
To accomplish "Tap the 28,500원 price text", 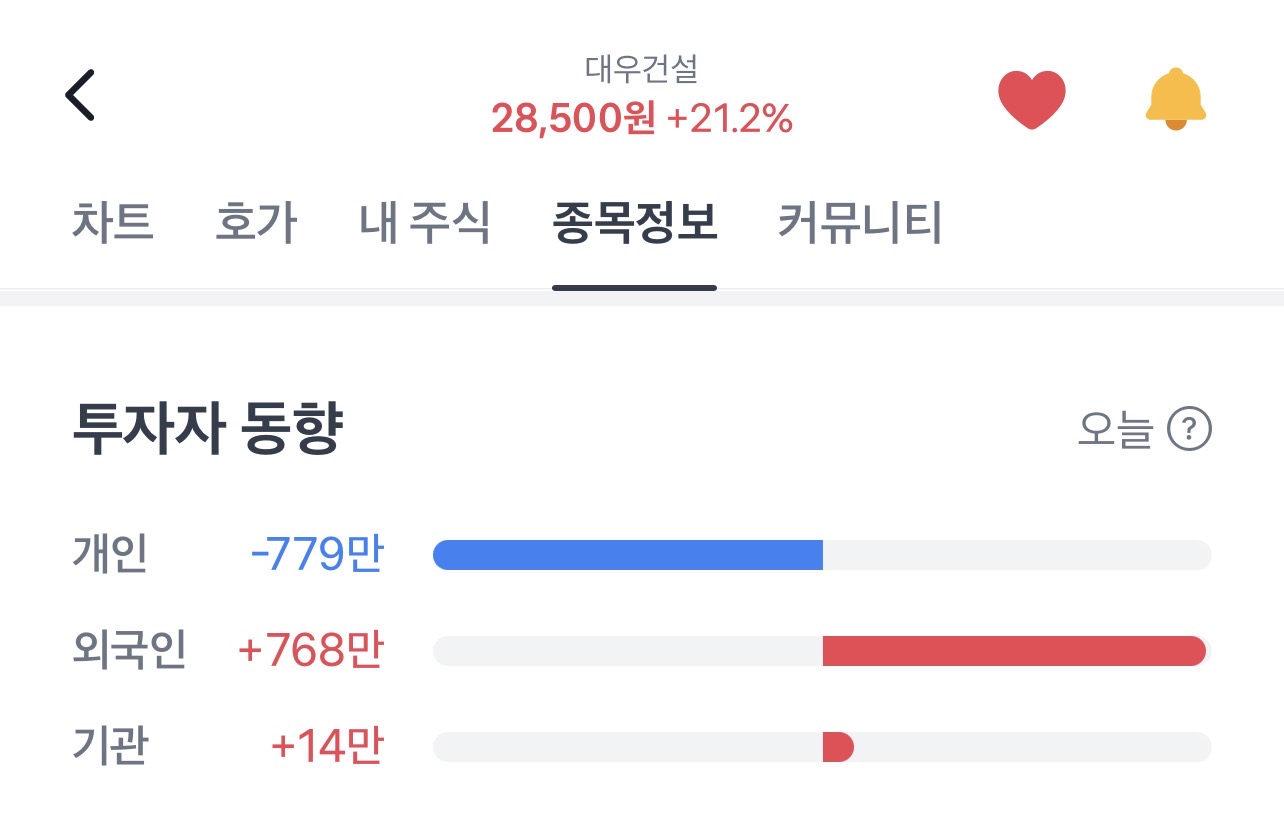I will point(573,120).
